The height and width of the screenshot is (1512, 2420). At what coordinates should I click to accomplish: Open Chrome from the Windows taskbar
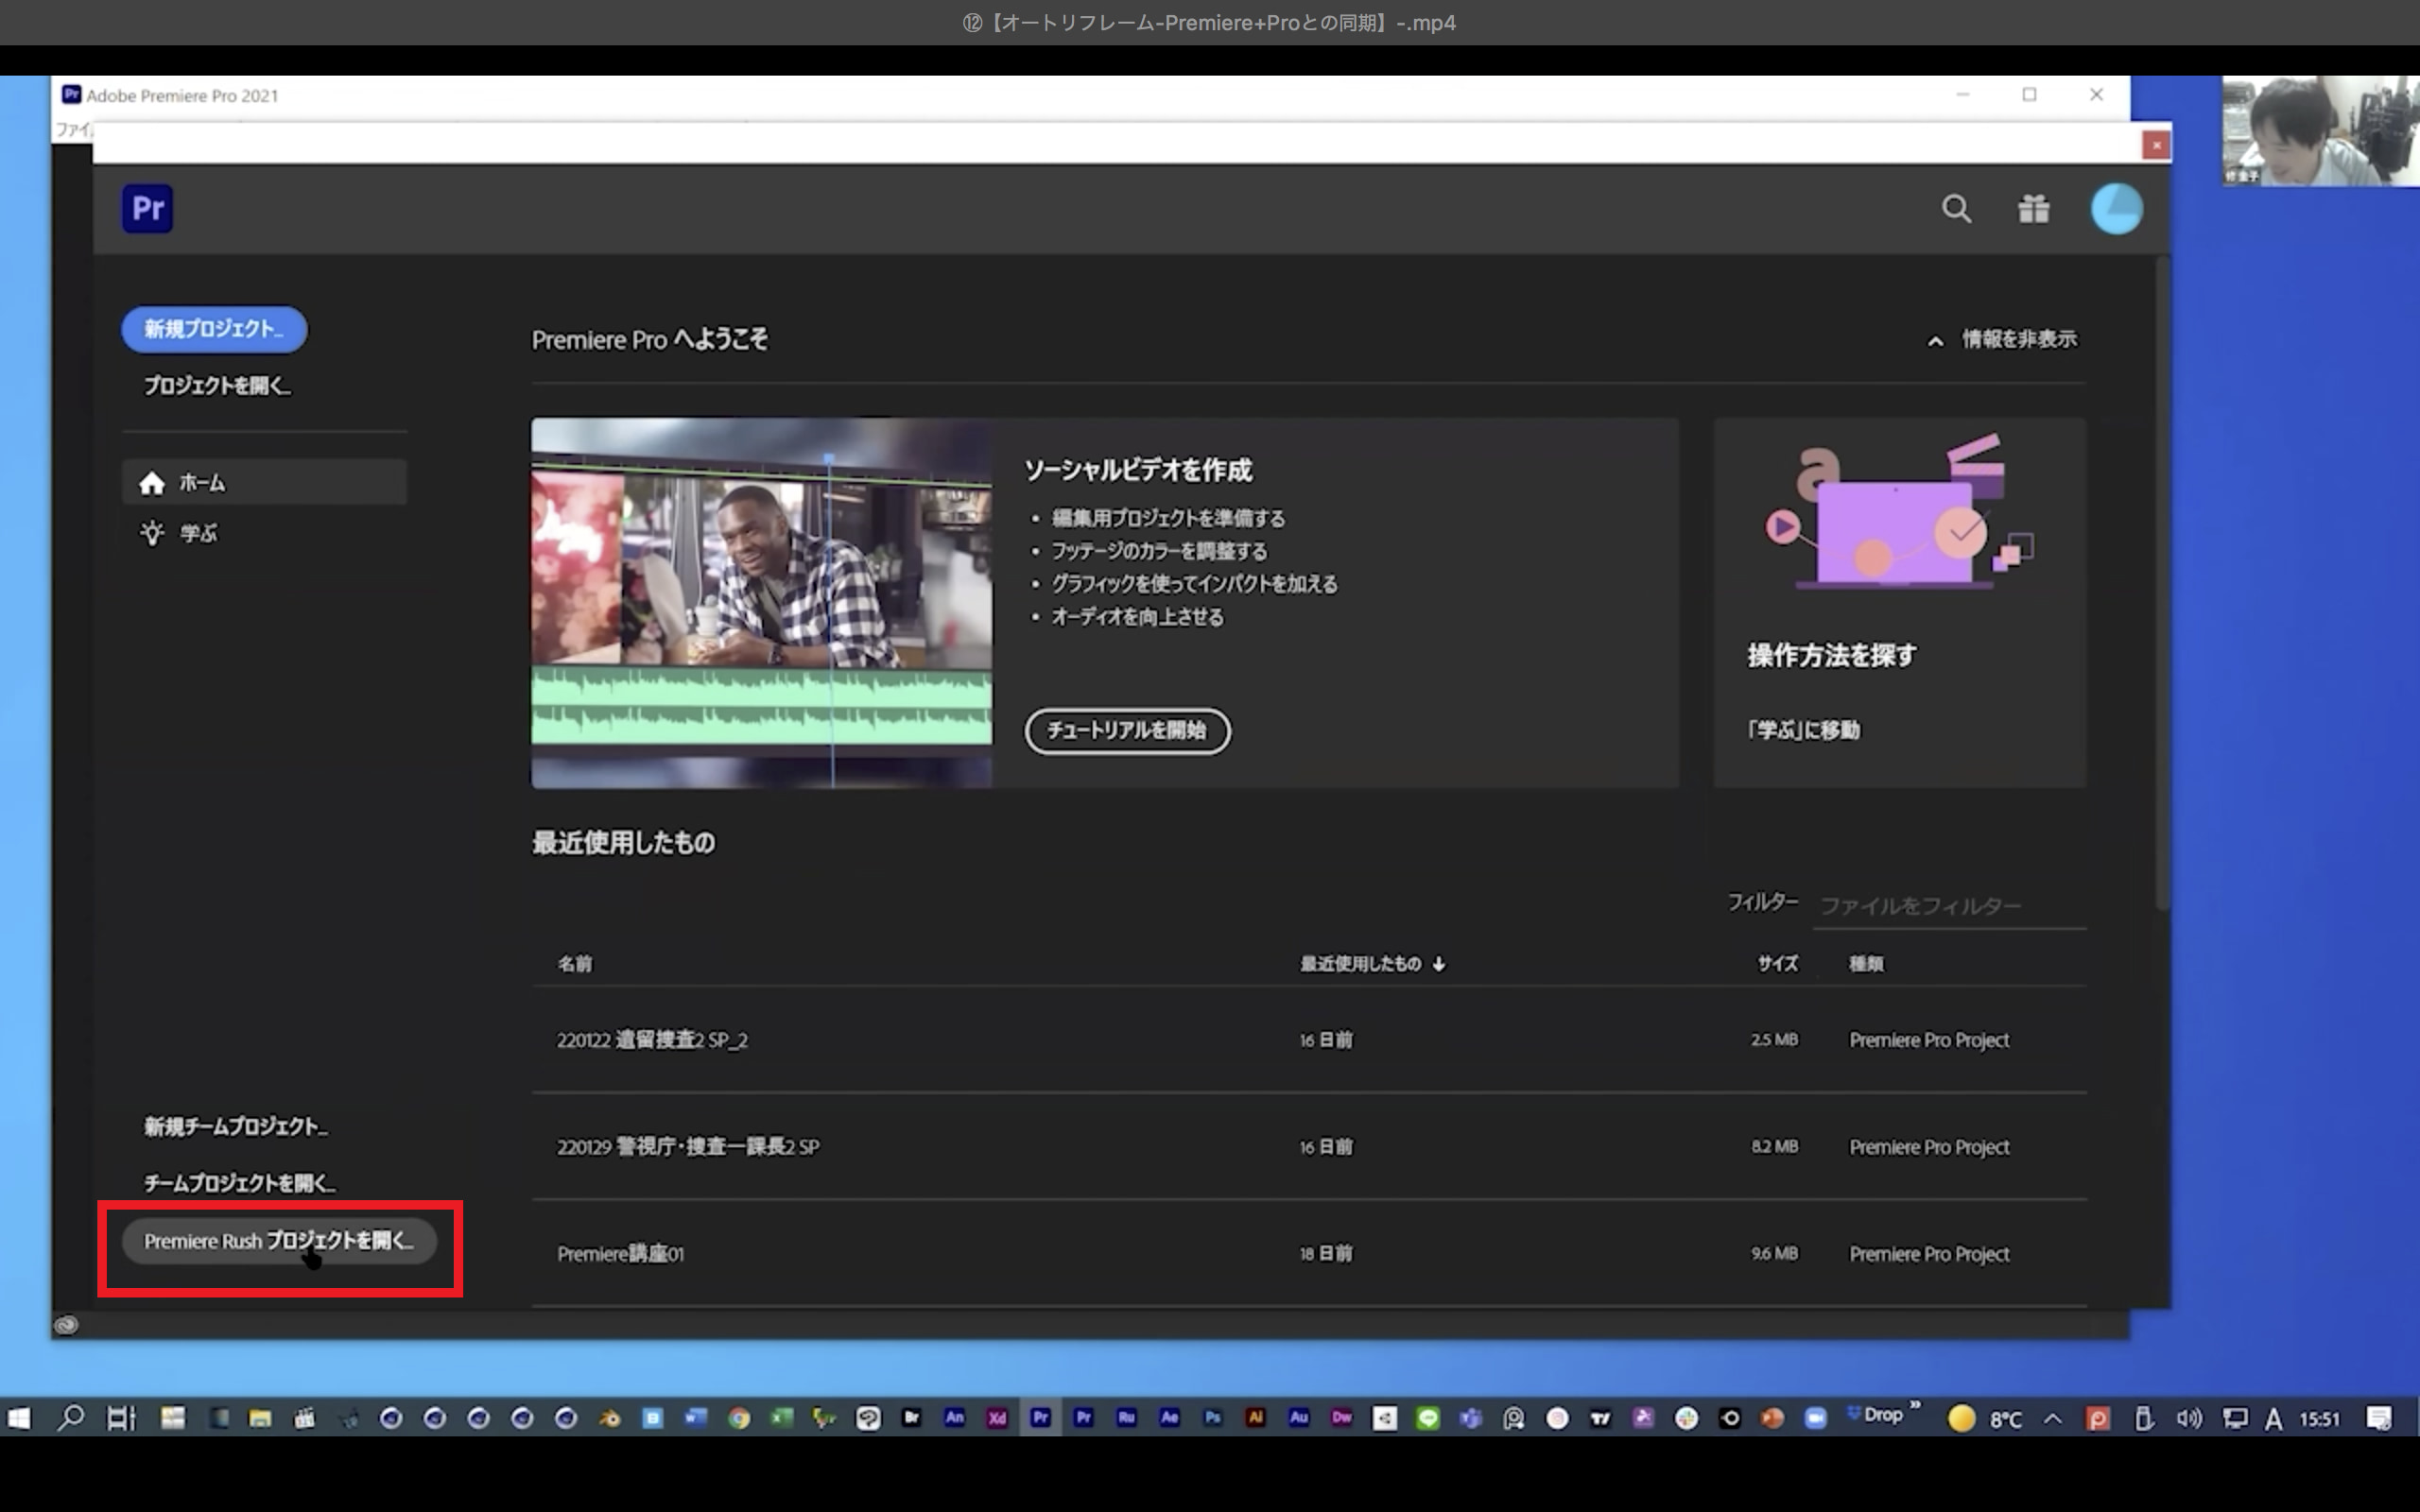[x=739, y=1418]
